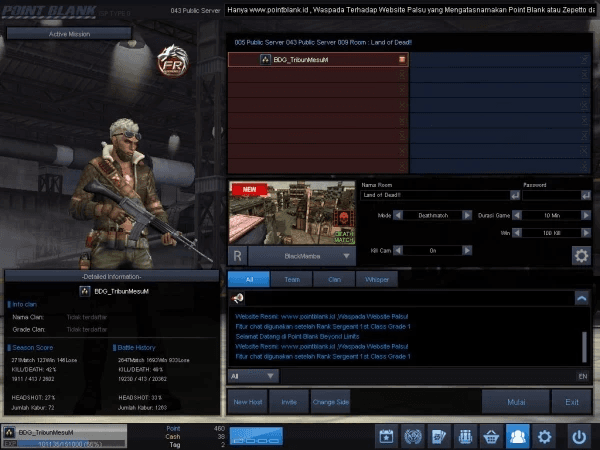This screenshot has width=600, height=450.
Task: Click the highlighted friends community icon
Action: tap(517, 436)
